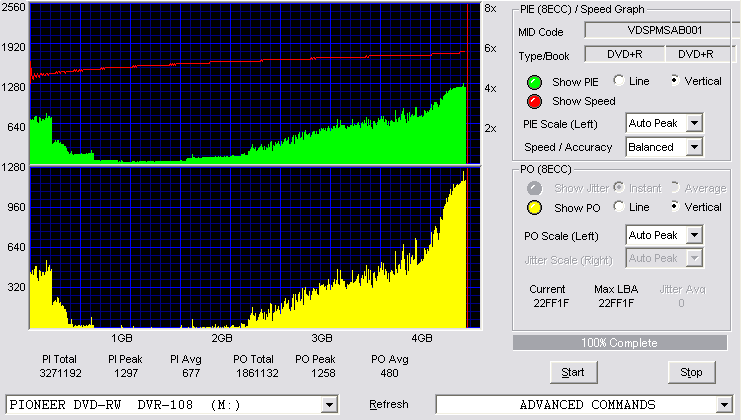
Task: Toggle the green Show PIE indicator
Action: coord(534,82)
